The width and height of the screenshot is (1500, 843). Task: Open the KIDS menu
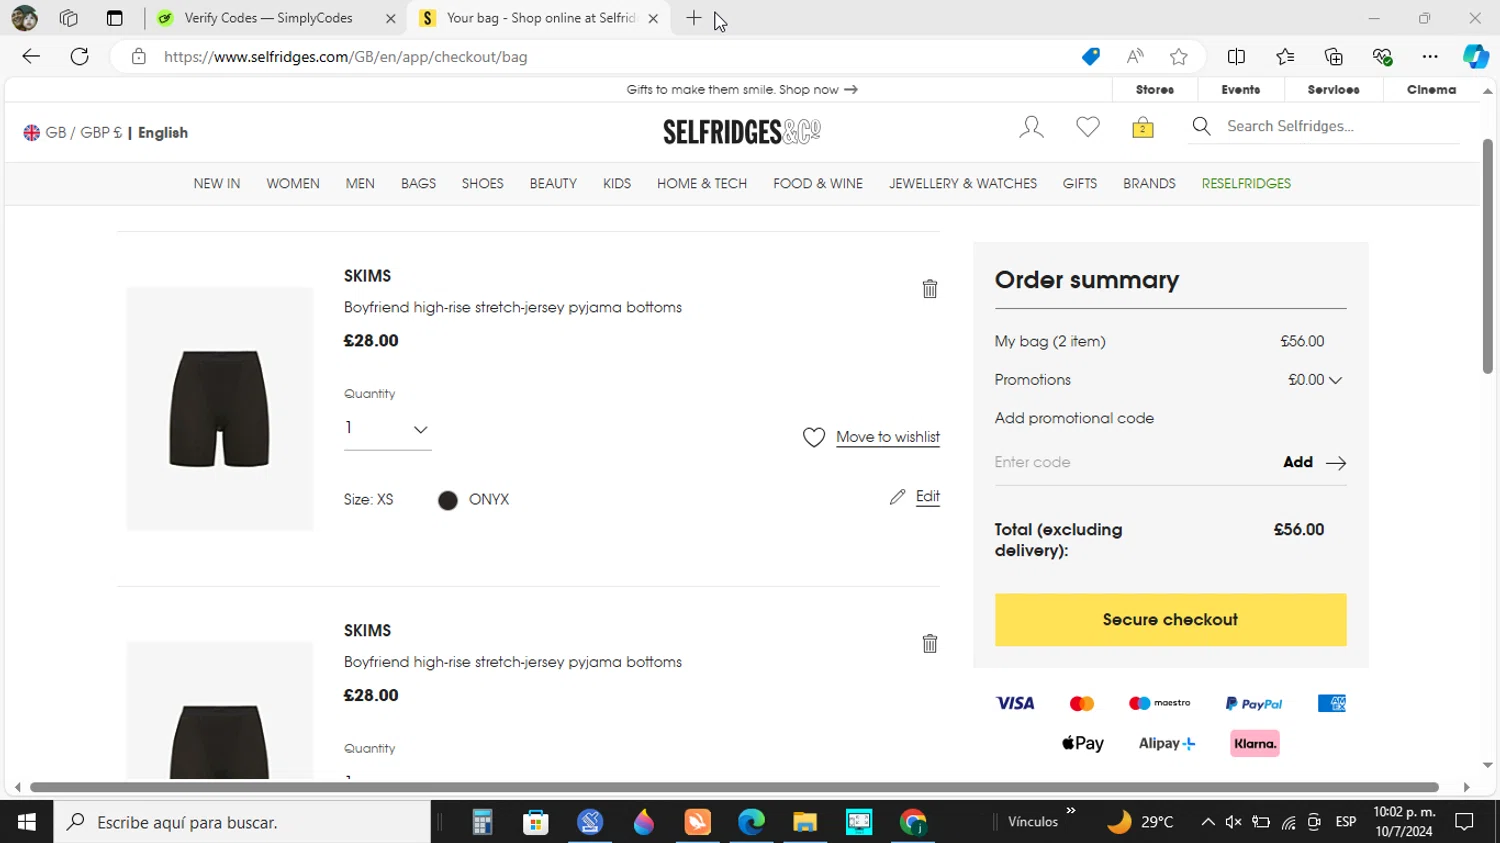click(617, 184)
